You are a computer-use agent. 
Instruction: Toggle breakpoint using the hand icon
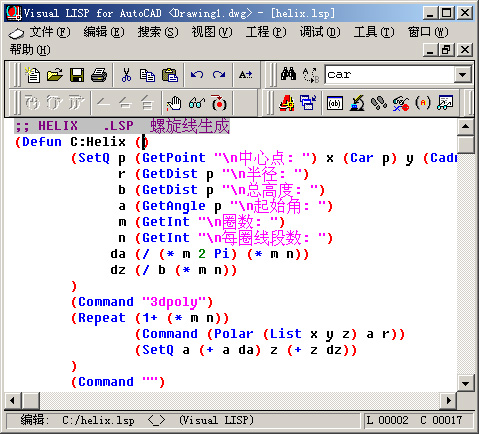point(174,103)
